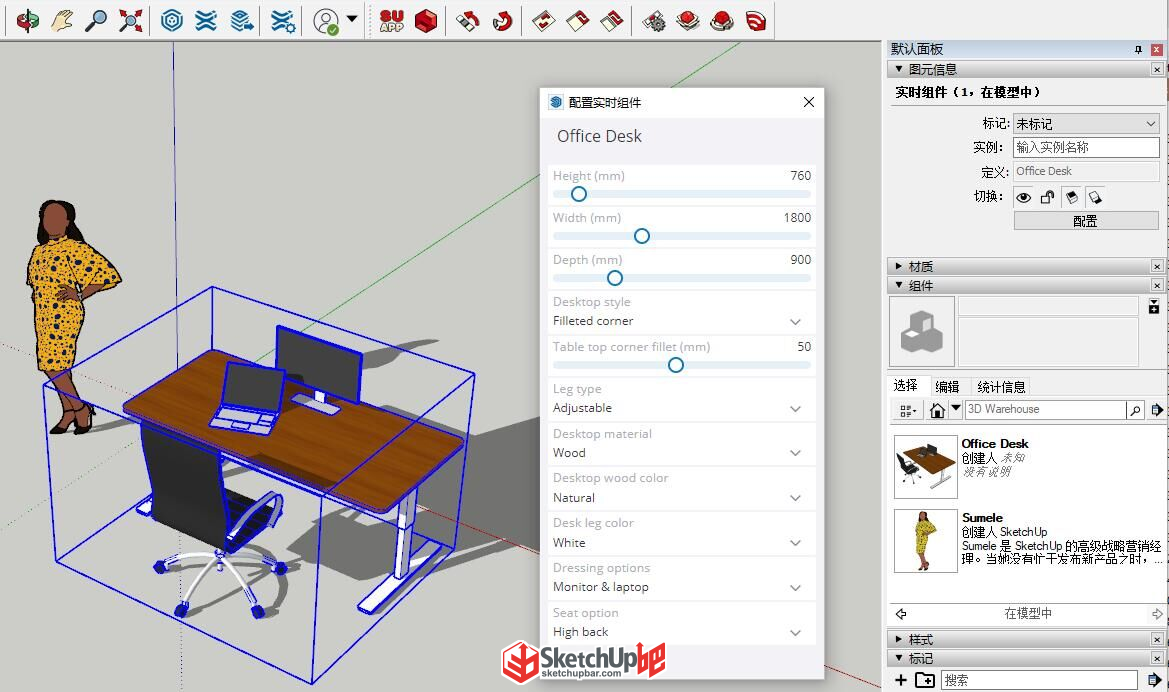Click the SU APP plugin icon
This screenshot has width=1169, height=692.
coord(391,20)
